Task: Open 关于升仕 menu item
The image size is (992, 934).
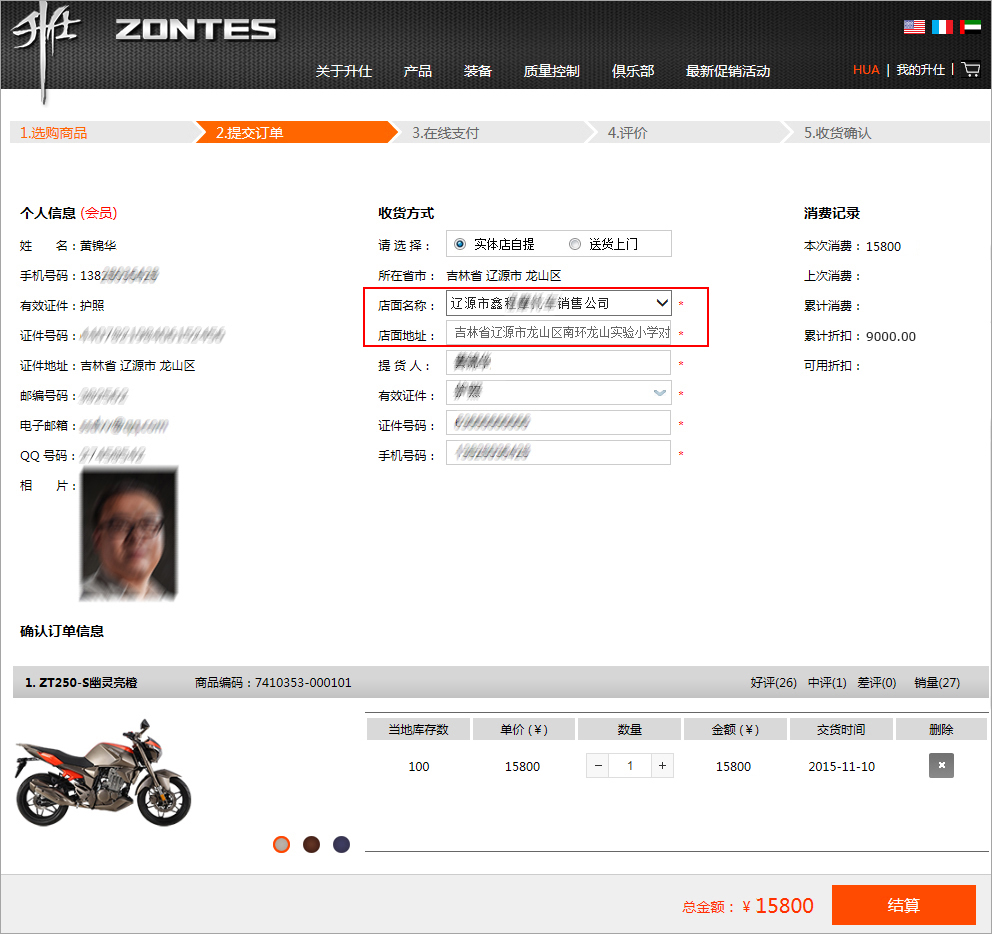Action: tap(344, 71)
